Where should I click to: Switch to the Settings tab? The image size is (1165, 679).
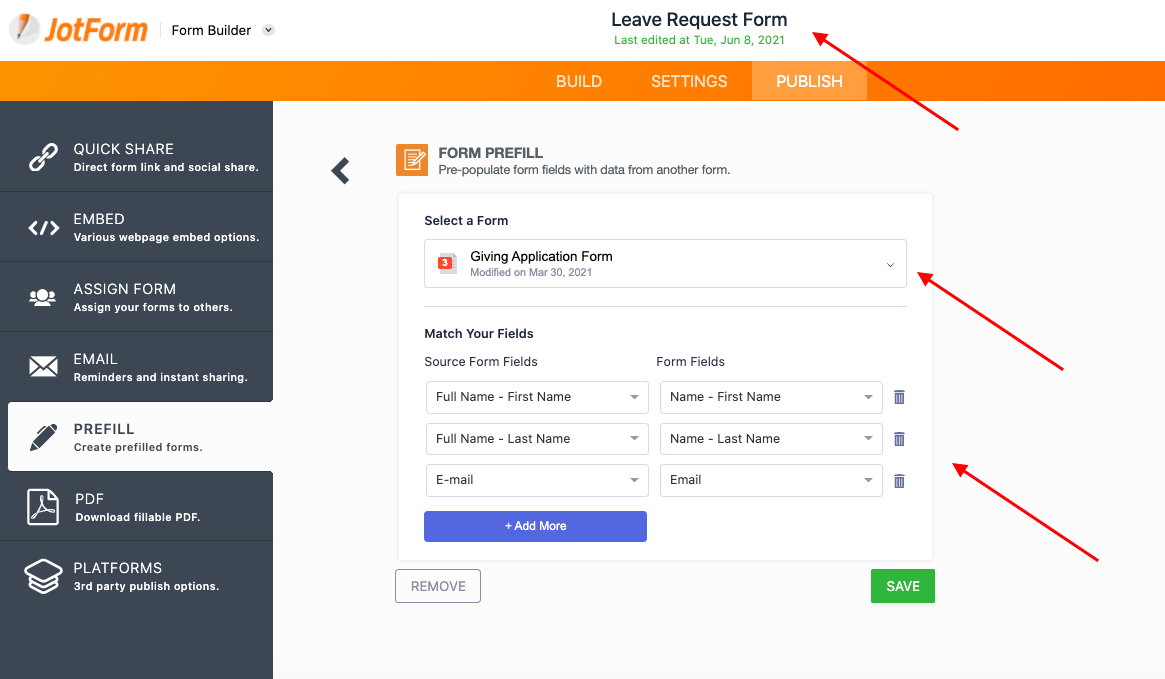[x=689, y=81]
